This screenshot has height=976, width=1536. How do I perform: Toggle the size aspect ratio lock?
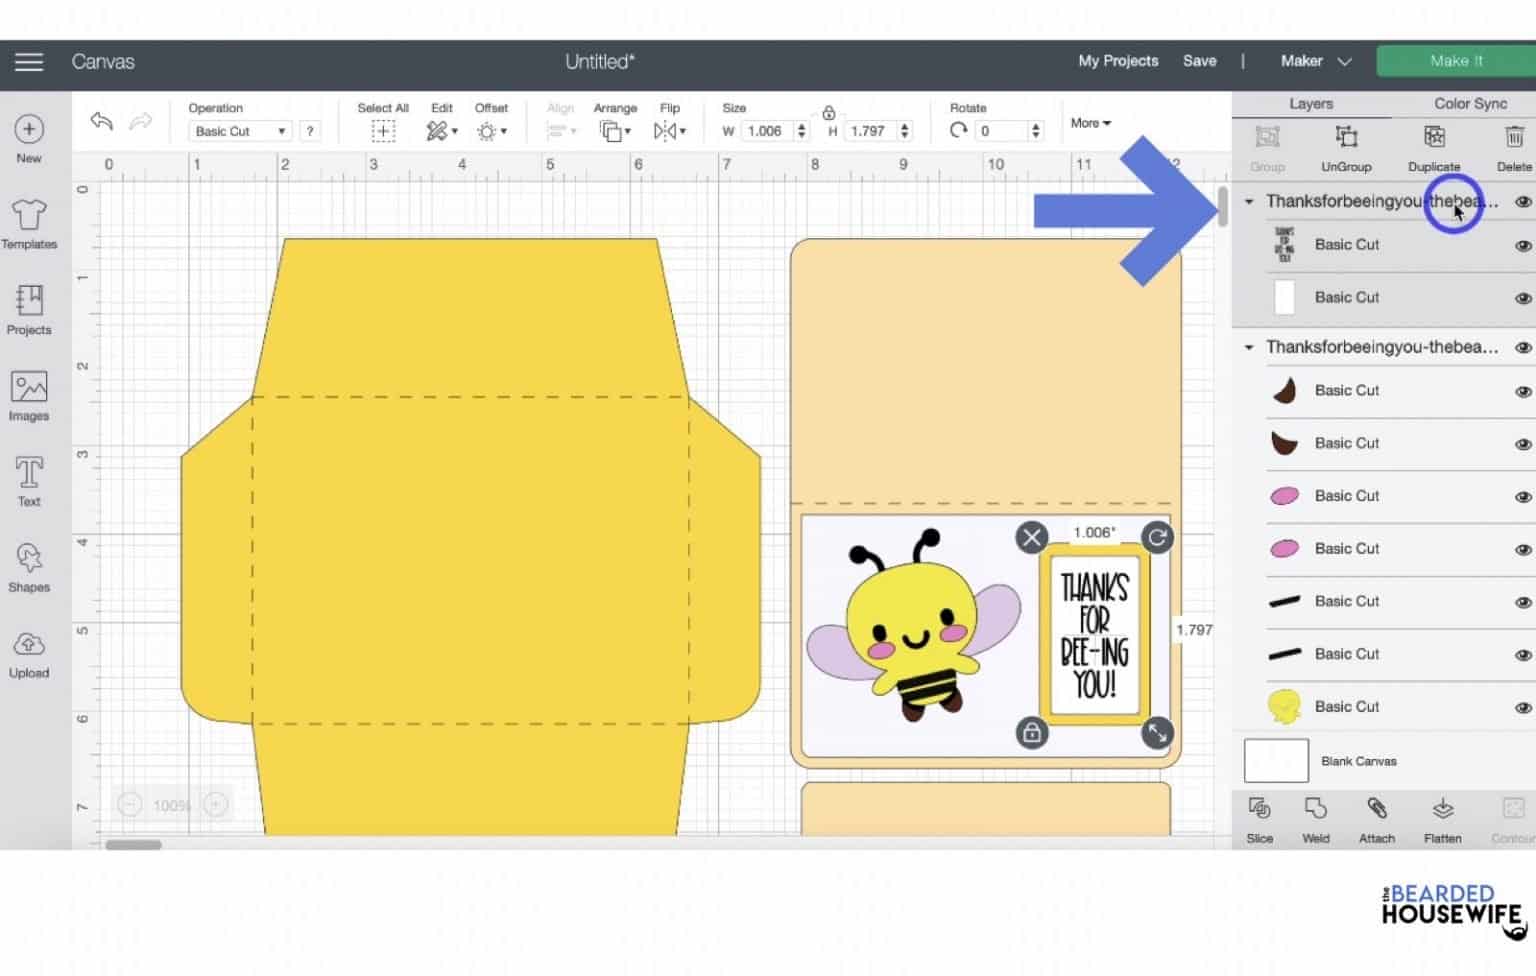coord(828,113)
